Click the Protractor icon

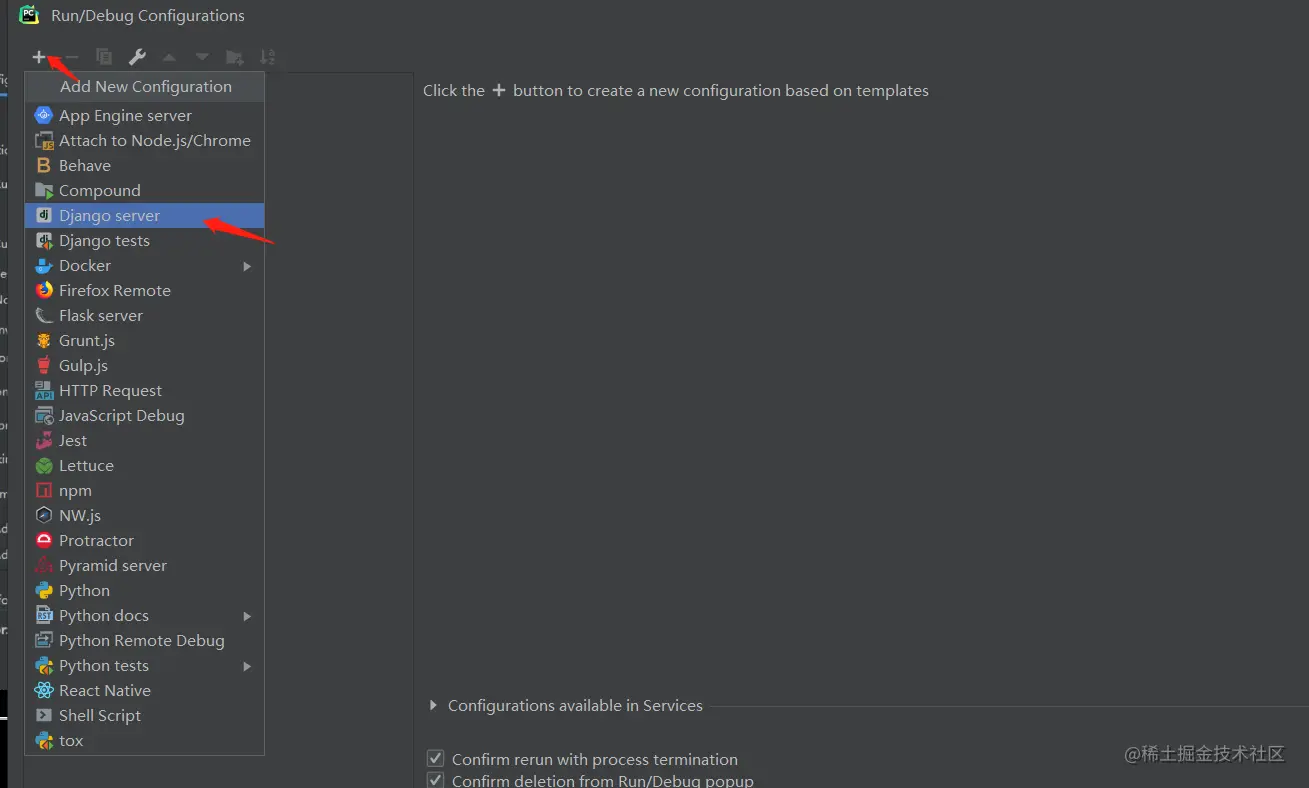click(x=44, y=540)
